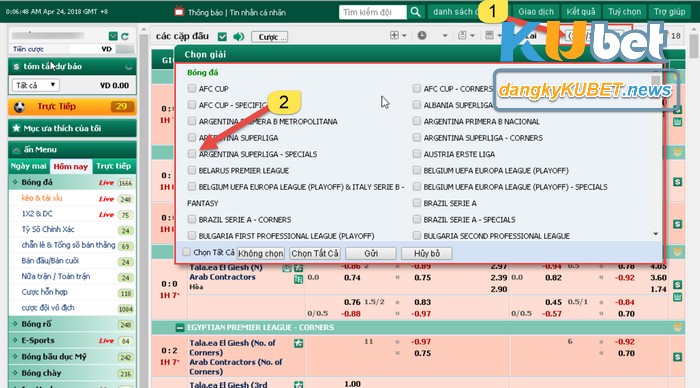Image resolution: width=700 pixels, height=388 pixels.
Task: Open Mục ưa thích của tôi
Action: click(72, 129)
